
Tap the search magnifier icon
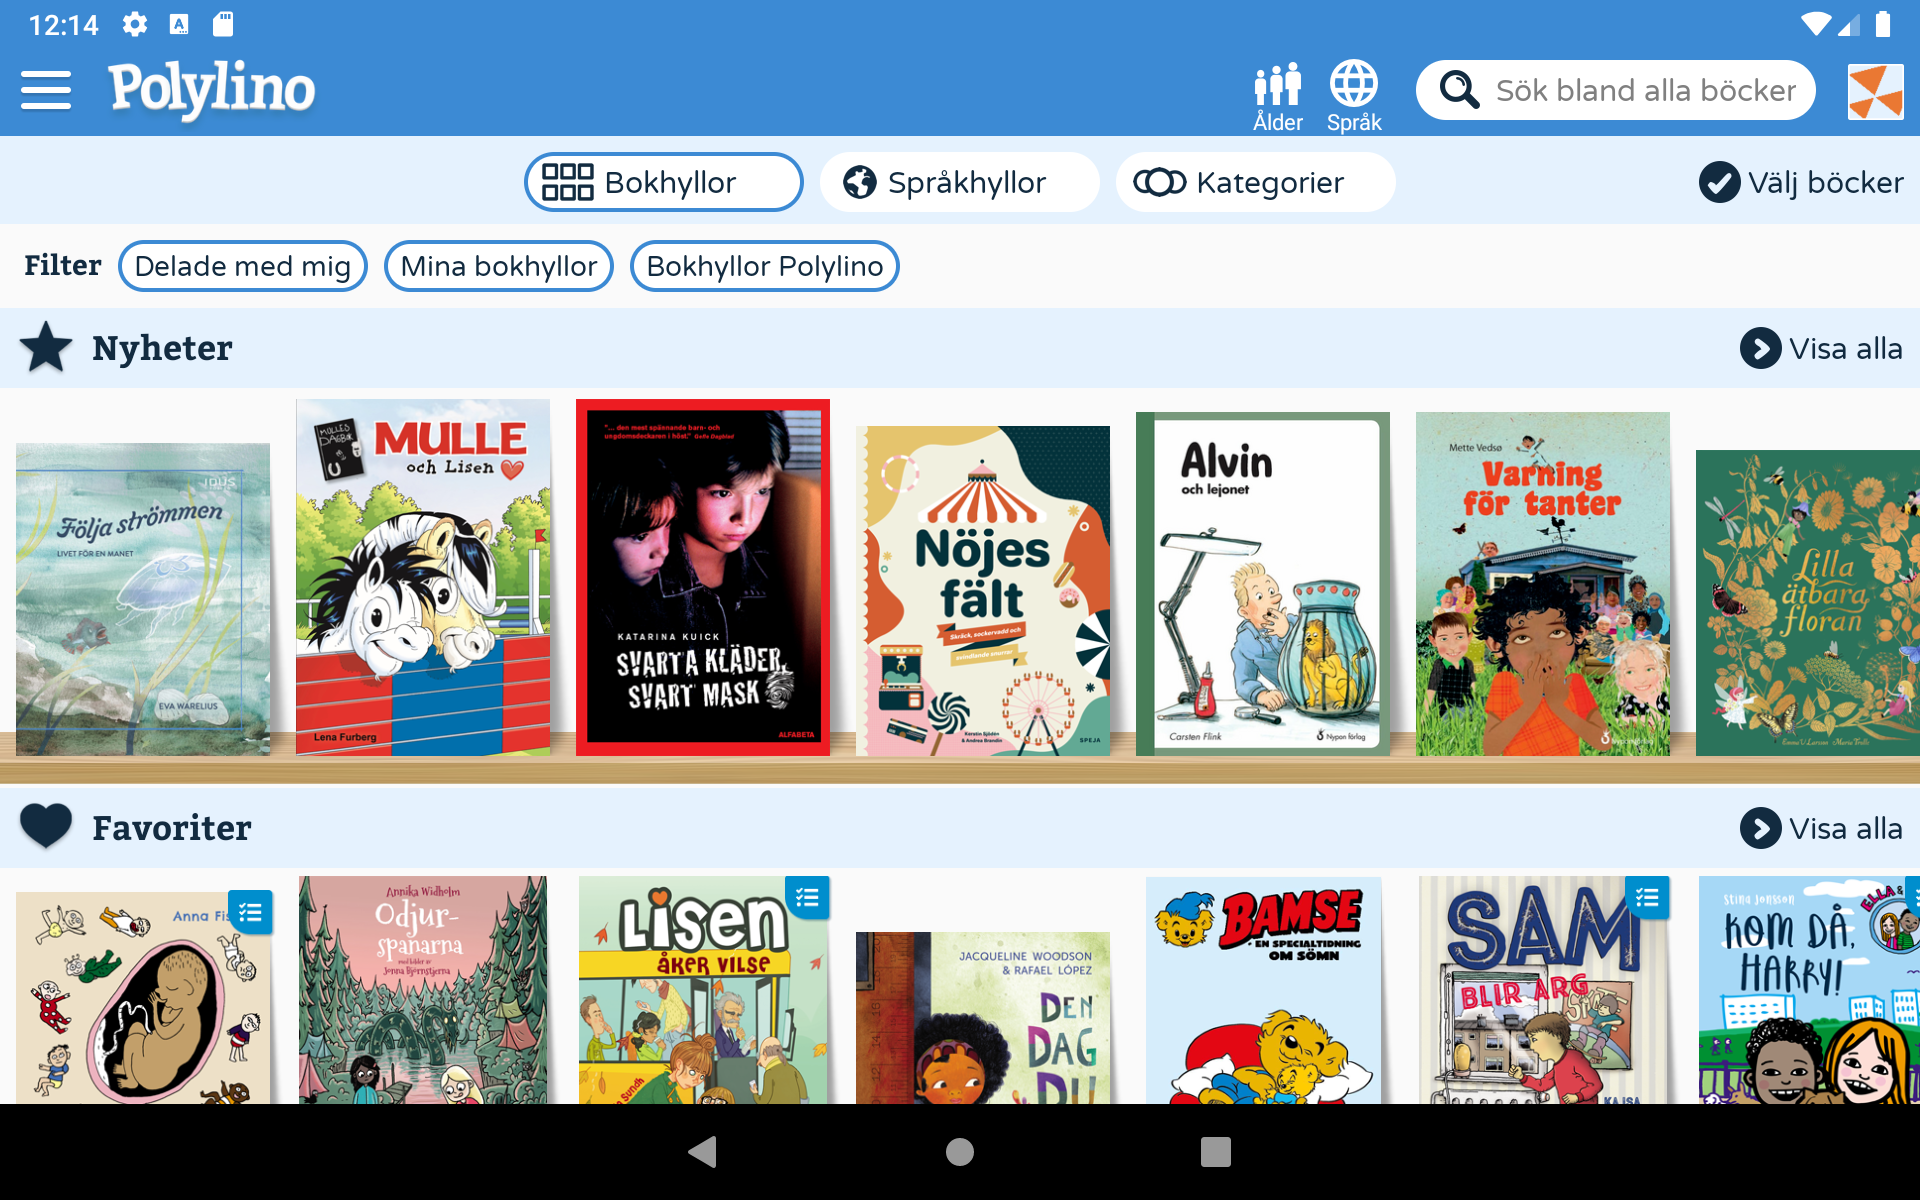1459,90
